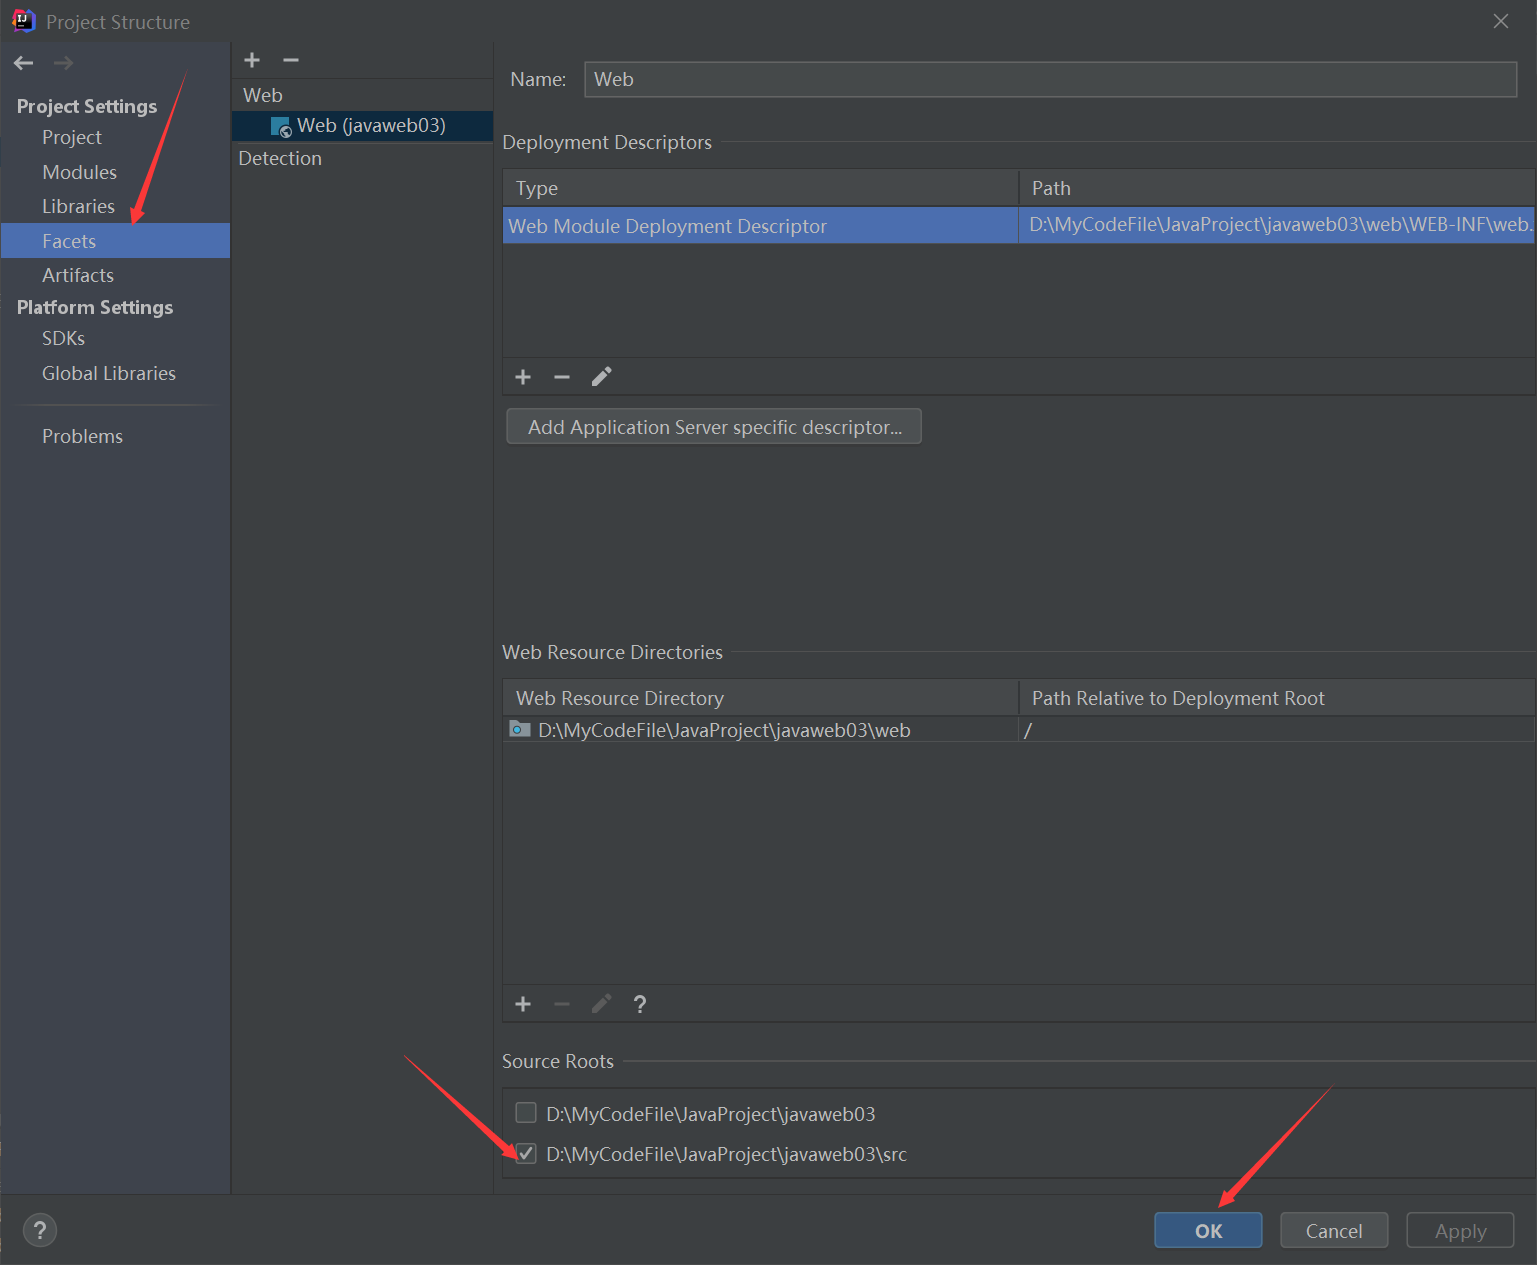Open the Libraries settings page
Screen dimensions: 1537x1265
(79, 206)
